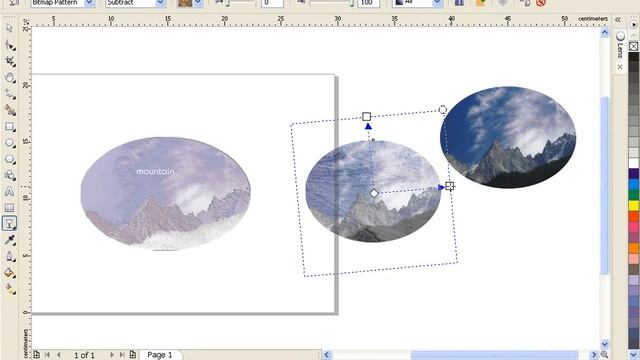Open the Subtract transparency operation dropdown
Image resolution: width=640 pixels, height=360 pixels.
coord(161,3)
